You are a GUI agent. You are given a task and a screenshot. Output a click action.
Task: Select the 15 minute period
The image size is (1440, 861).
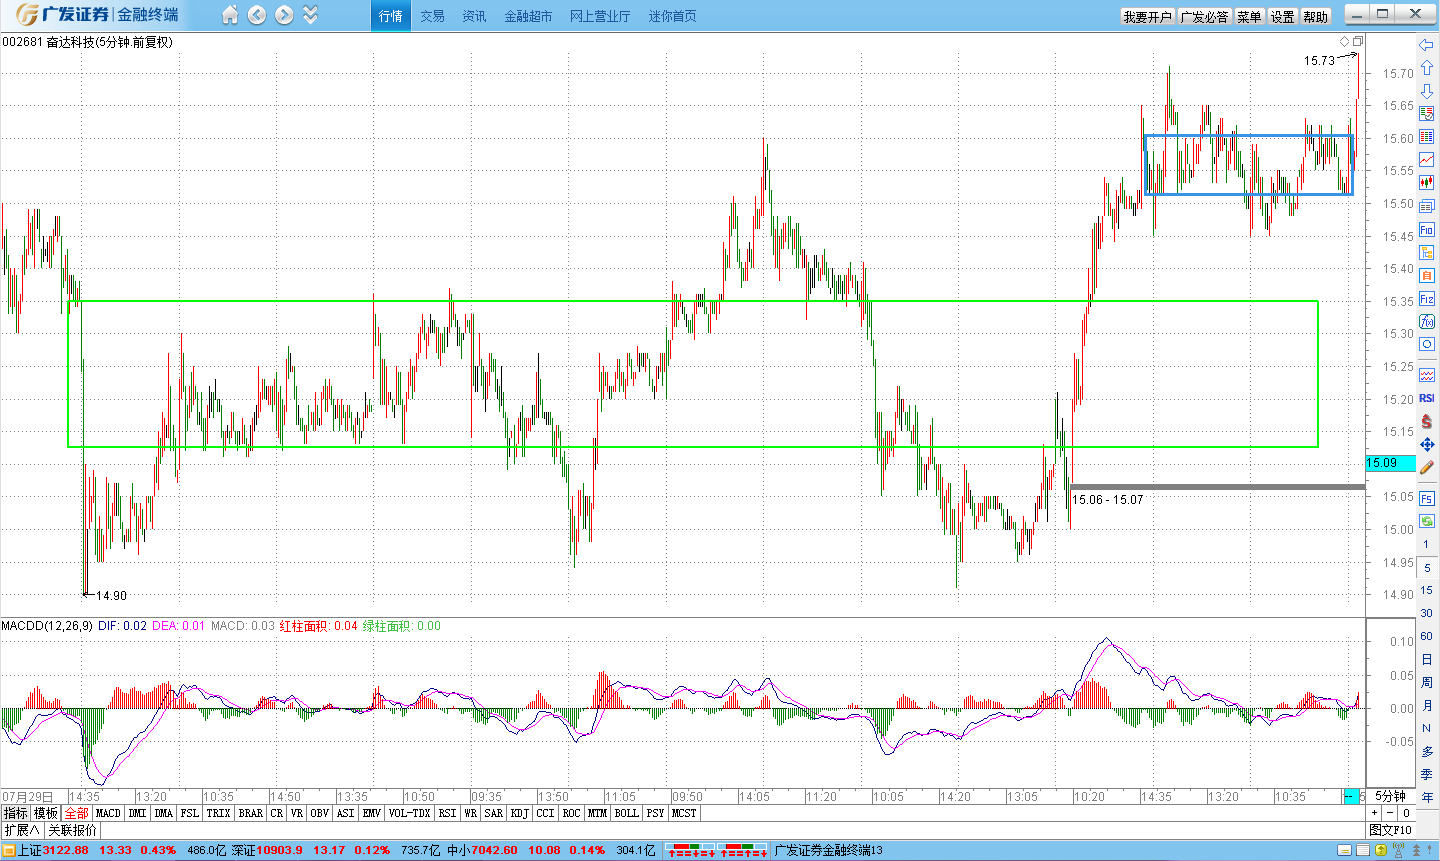pos(1427,590)
